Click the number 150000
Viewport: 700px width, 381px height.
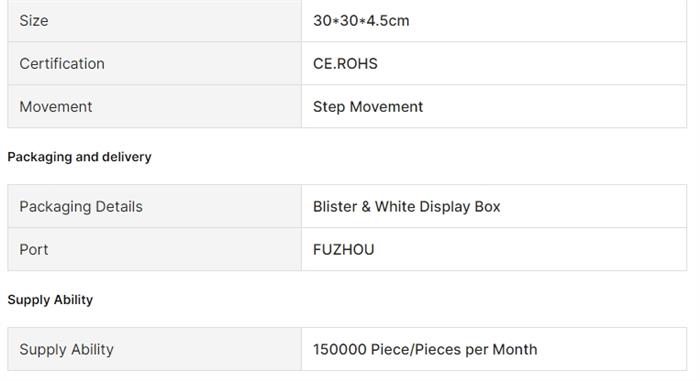point(340,349)
